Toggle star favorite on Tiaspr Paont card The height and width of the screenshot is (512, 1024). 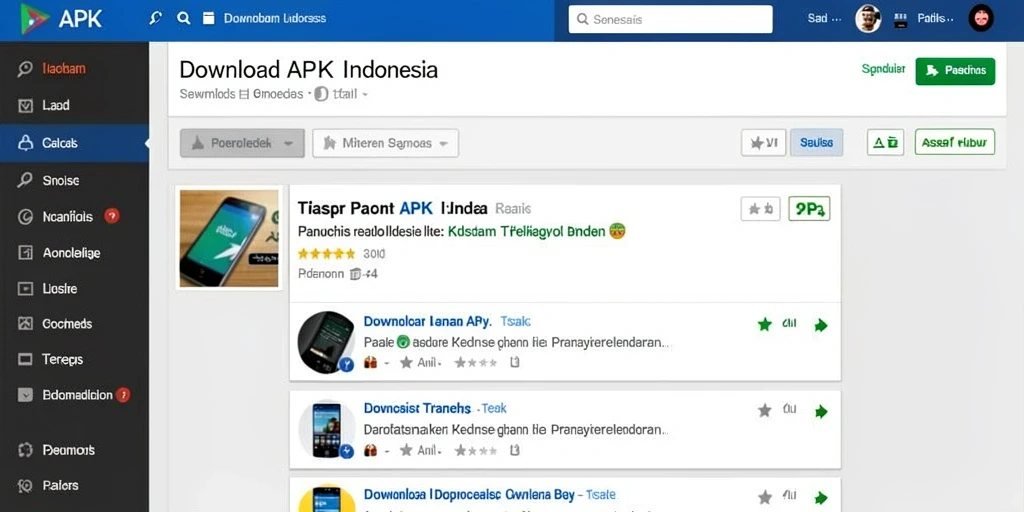[760, 209]
